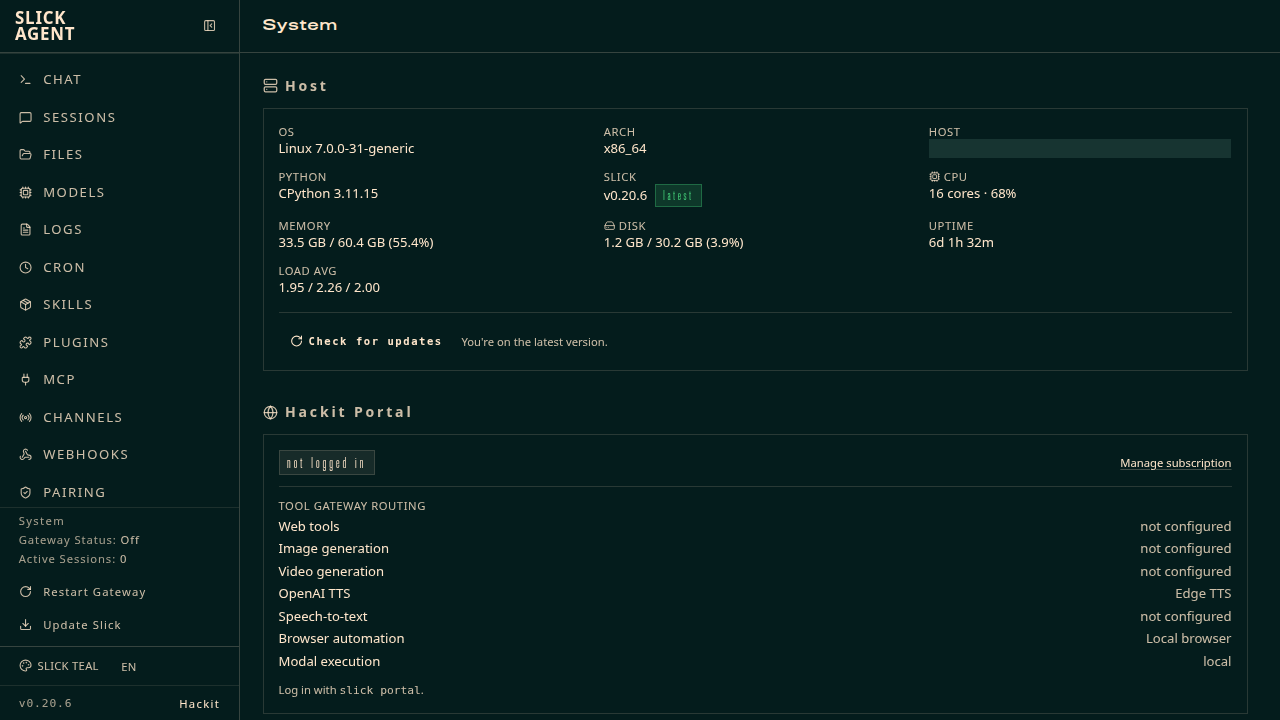Viewport: 1280px width, 720px height.
Task: Click the Update Slick button
Action: pos(120,625)
